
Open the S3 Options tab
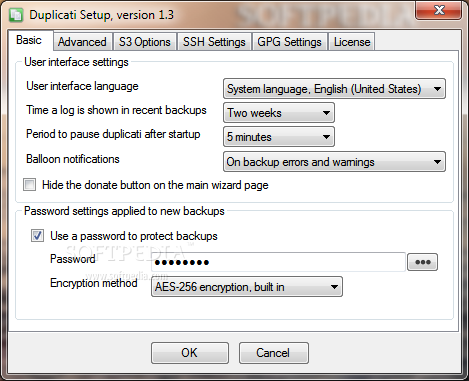(144, 42)
